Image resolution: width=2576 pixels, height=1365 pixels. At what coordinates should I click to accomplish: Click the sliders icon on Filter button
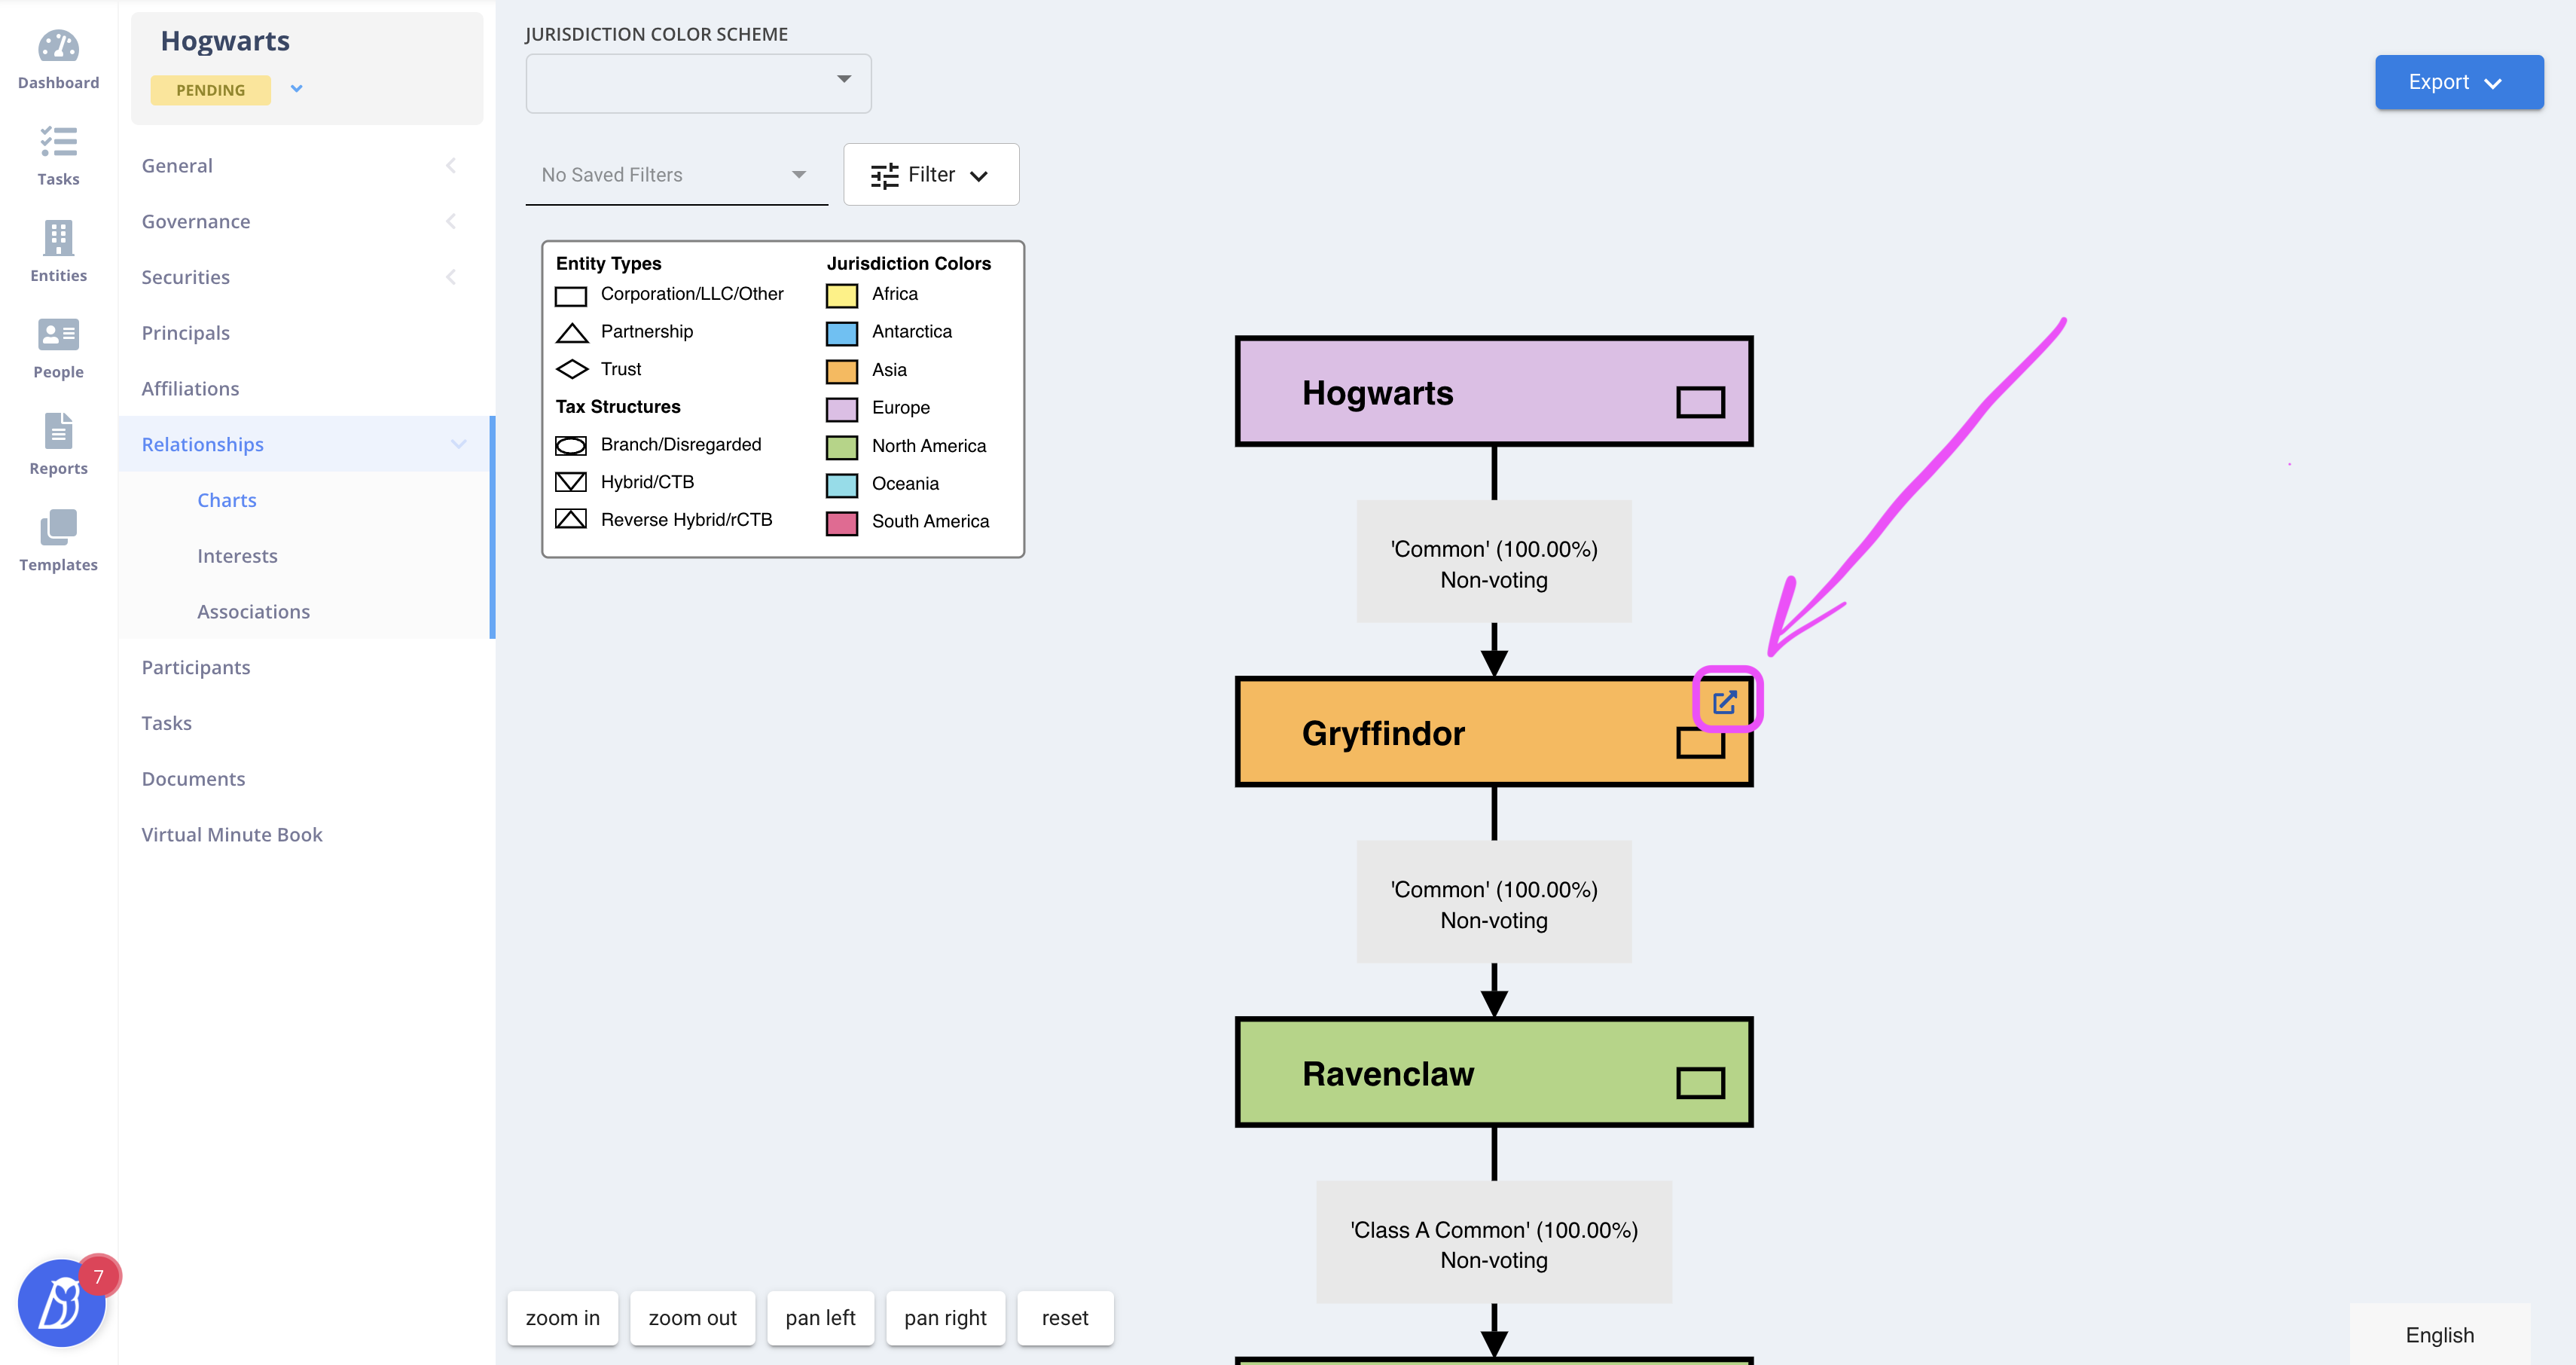pos(884,175)
